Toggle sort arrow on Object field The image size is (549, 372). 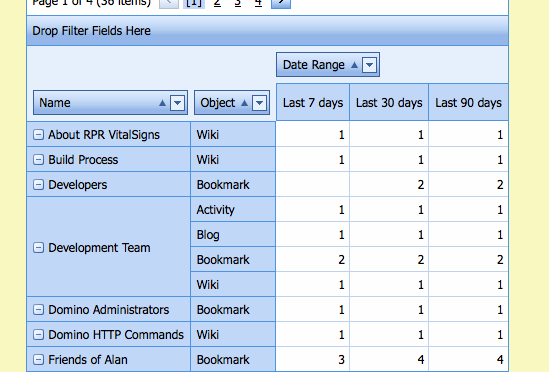click(x=244, y=103)
